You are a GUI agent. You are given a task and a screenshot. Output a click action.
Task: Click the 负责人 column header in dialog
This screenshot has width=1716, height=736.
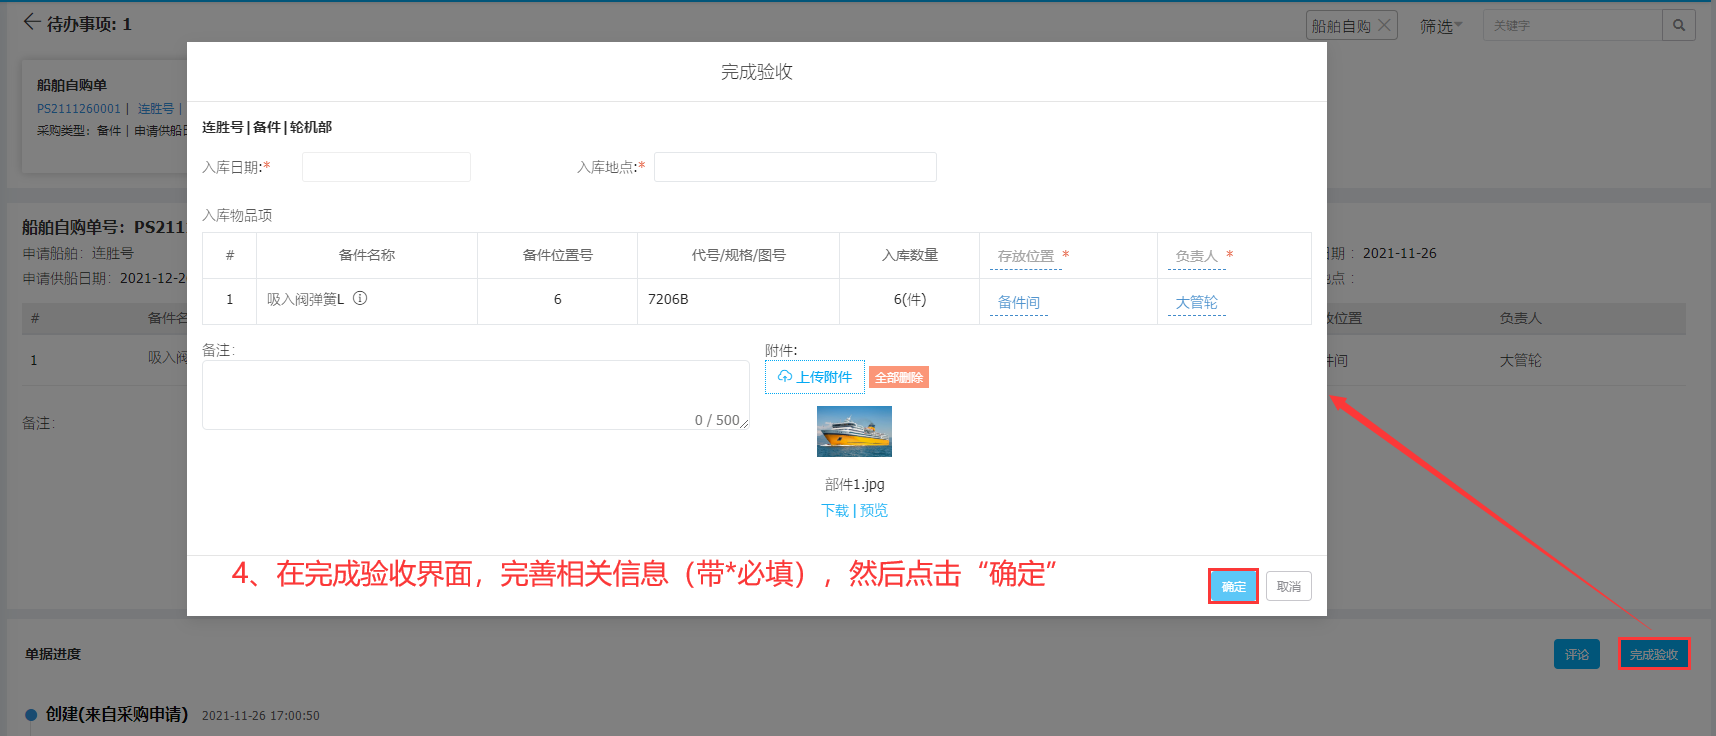click(x=1196, y=256)
